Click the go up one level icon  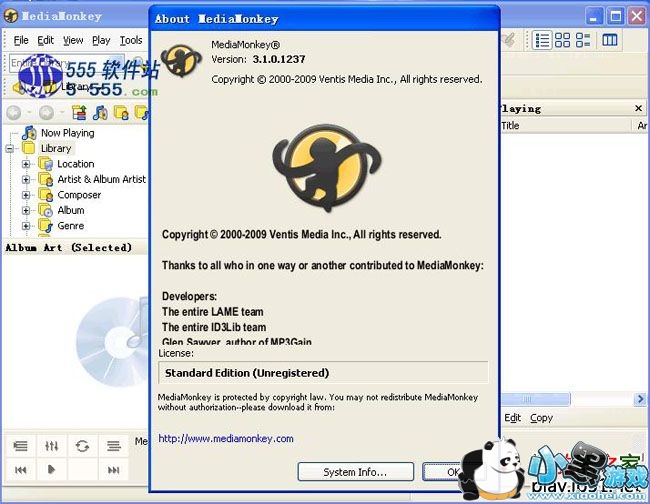click(79, 112)
